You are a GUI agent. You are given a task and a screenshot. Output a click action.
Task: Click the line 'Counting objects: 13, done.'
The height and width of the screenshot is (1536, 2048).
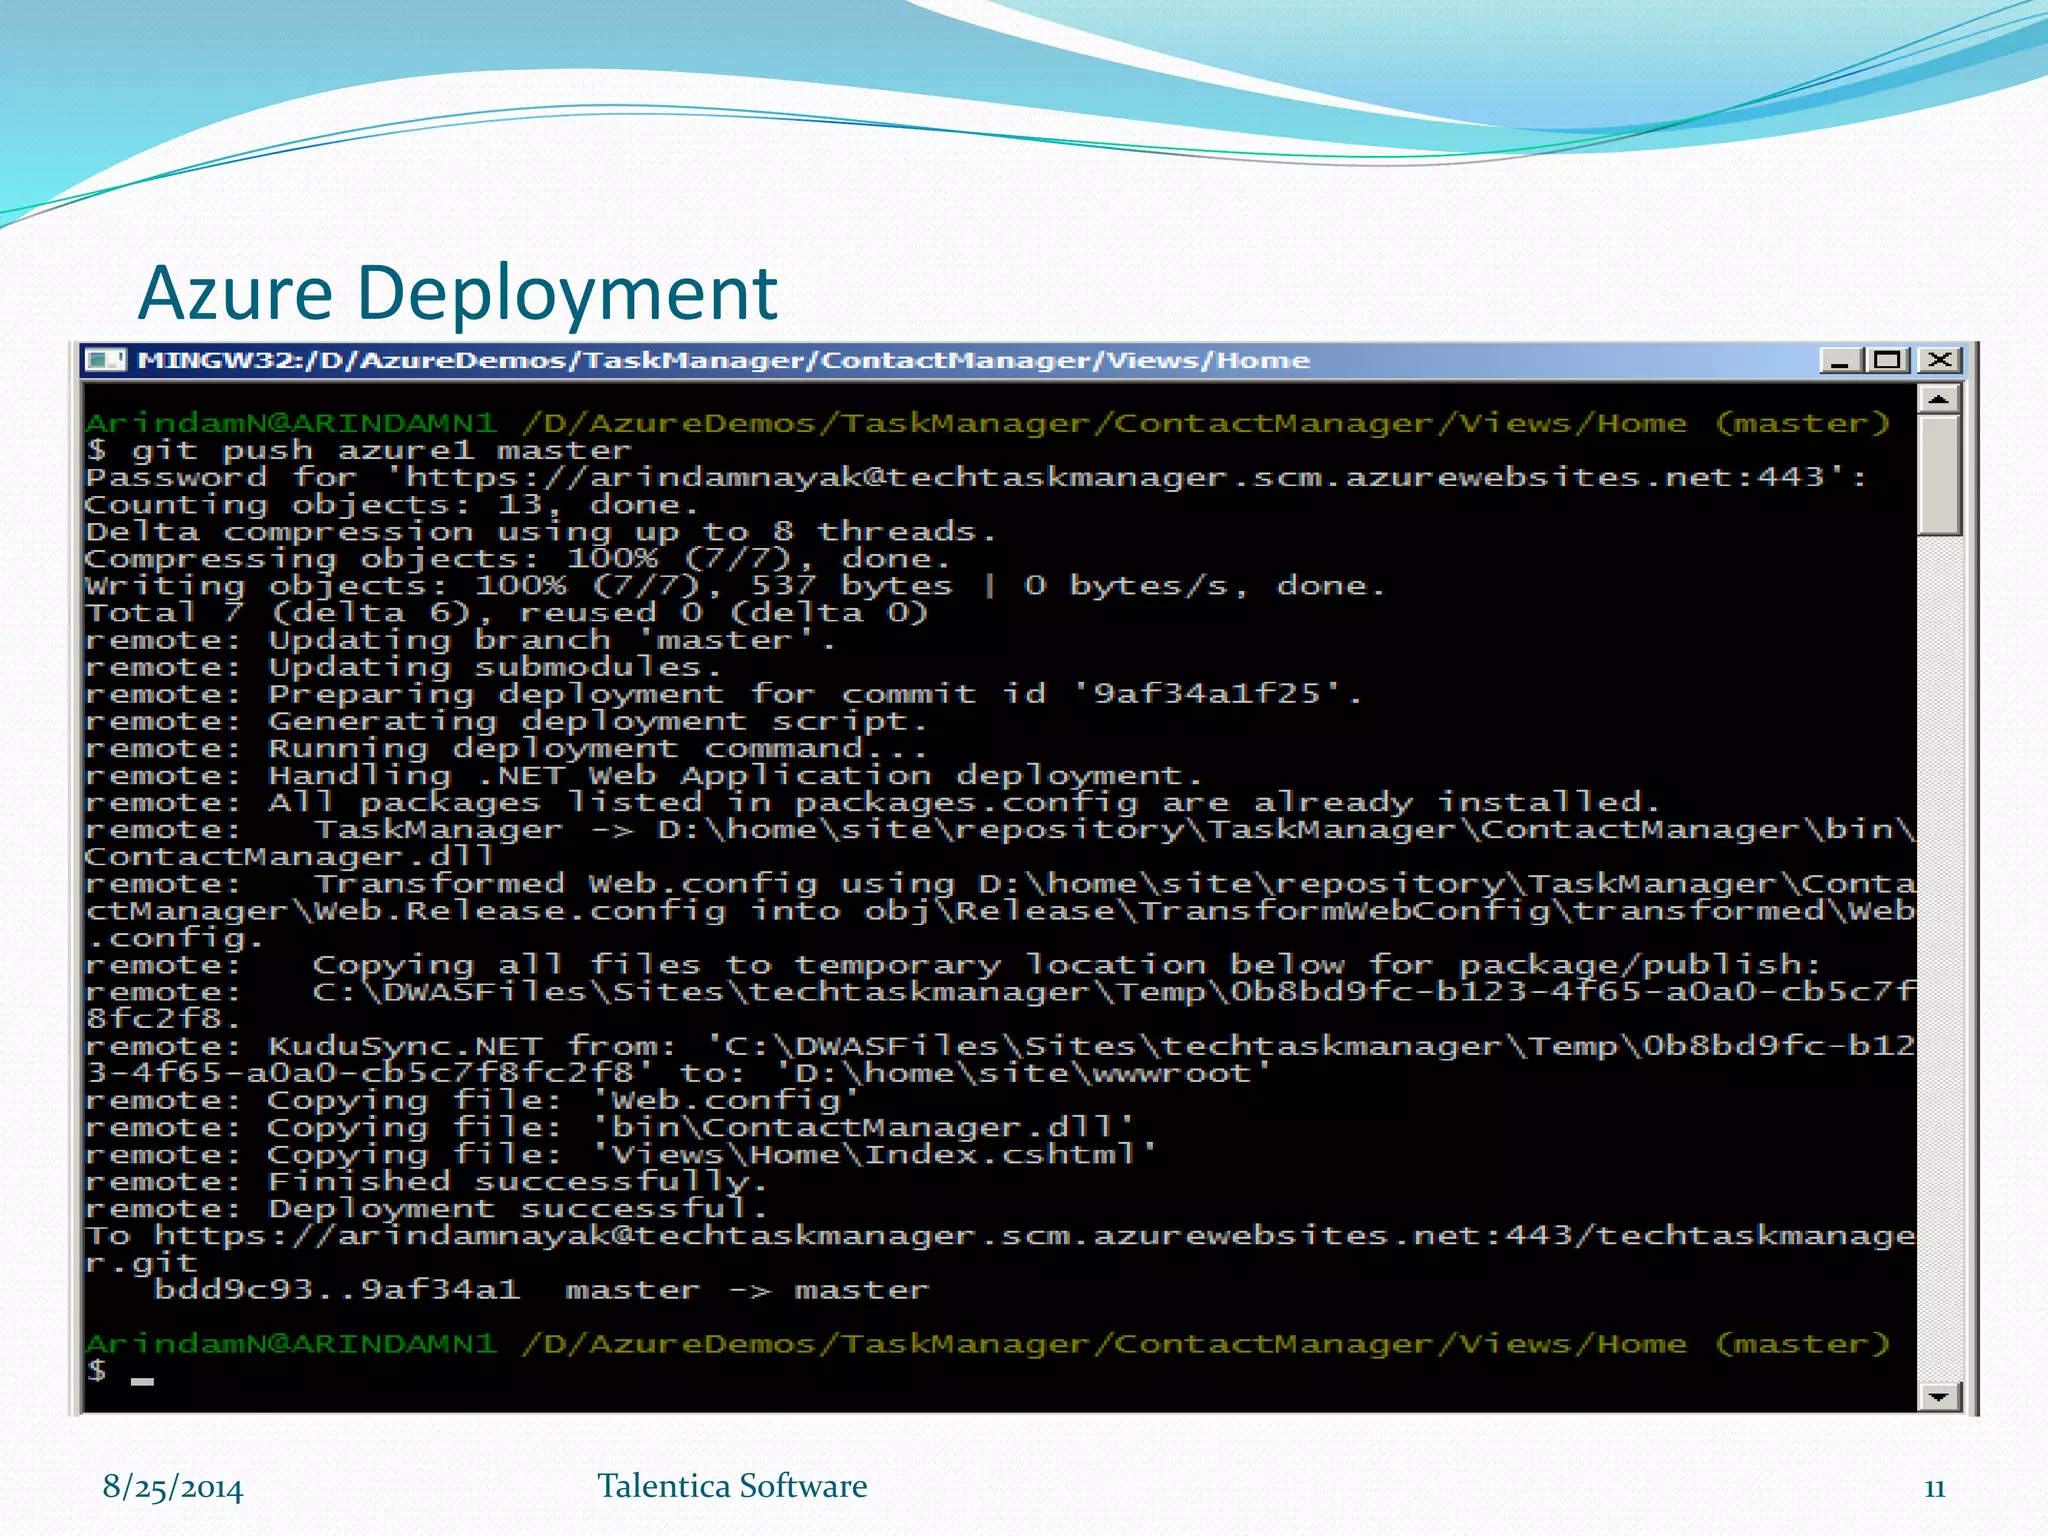pos(392,505)
